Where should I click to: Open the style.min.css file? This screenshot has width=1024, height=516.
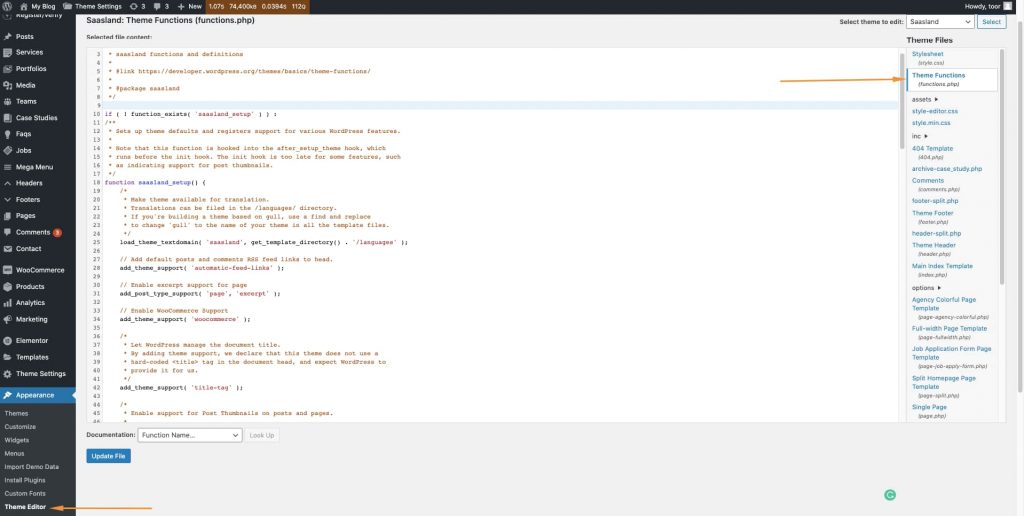tap(931, 123)
